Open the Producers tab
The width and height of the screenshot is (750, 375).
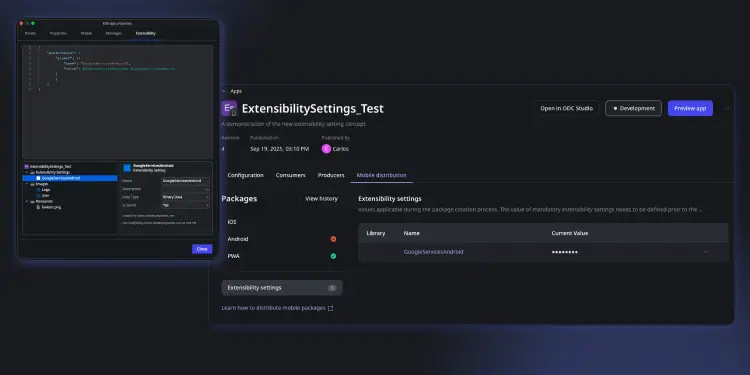tap(331, 175)
